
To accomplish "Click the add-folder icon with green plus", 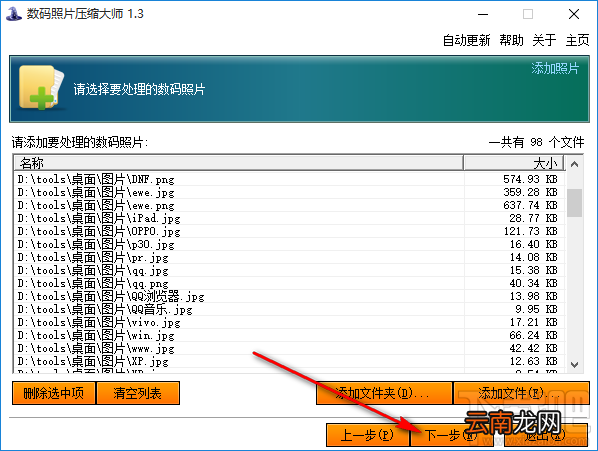I will 41,88.
